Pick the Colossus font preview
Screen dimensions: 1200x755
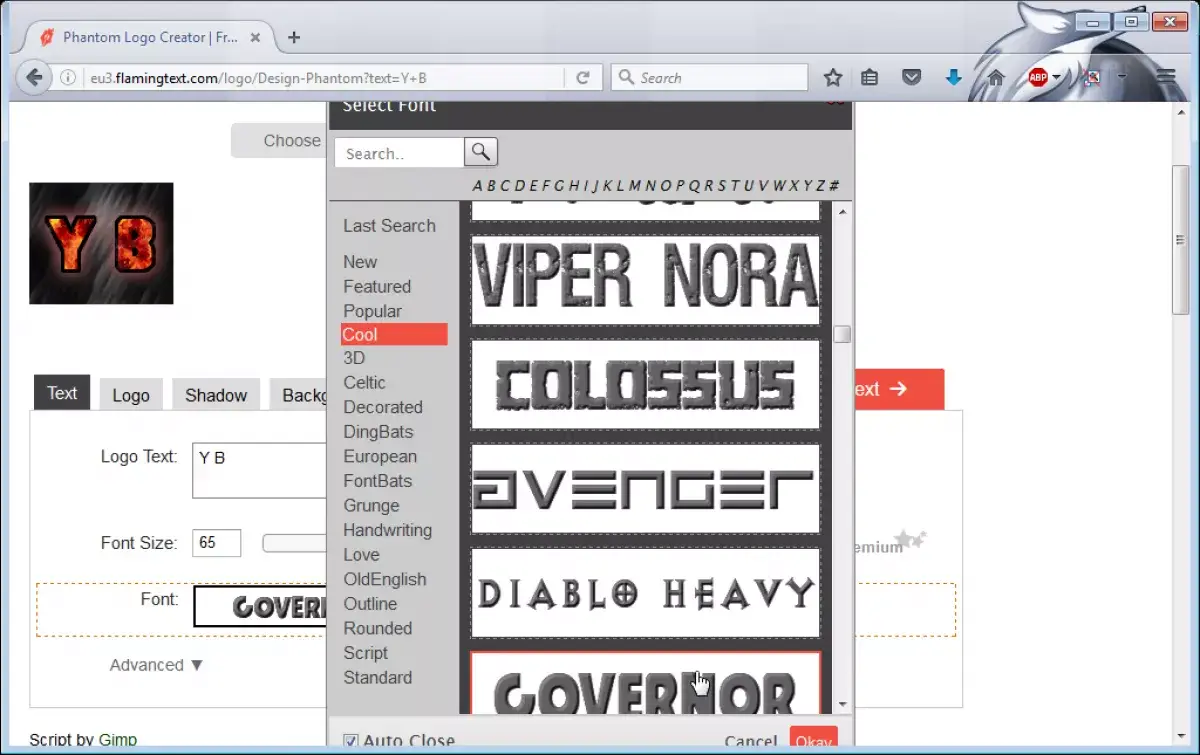coord(646,385)
